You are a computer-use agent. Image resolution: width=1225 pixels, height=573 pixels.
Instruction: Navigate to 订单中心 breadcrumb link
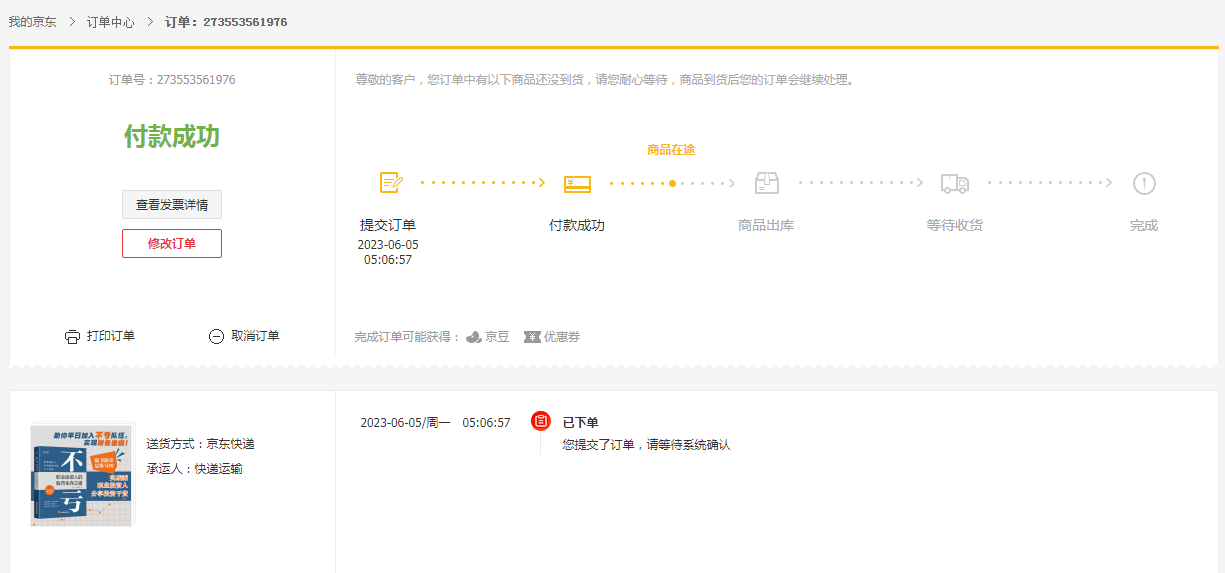110,22
